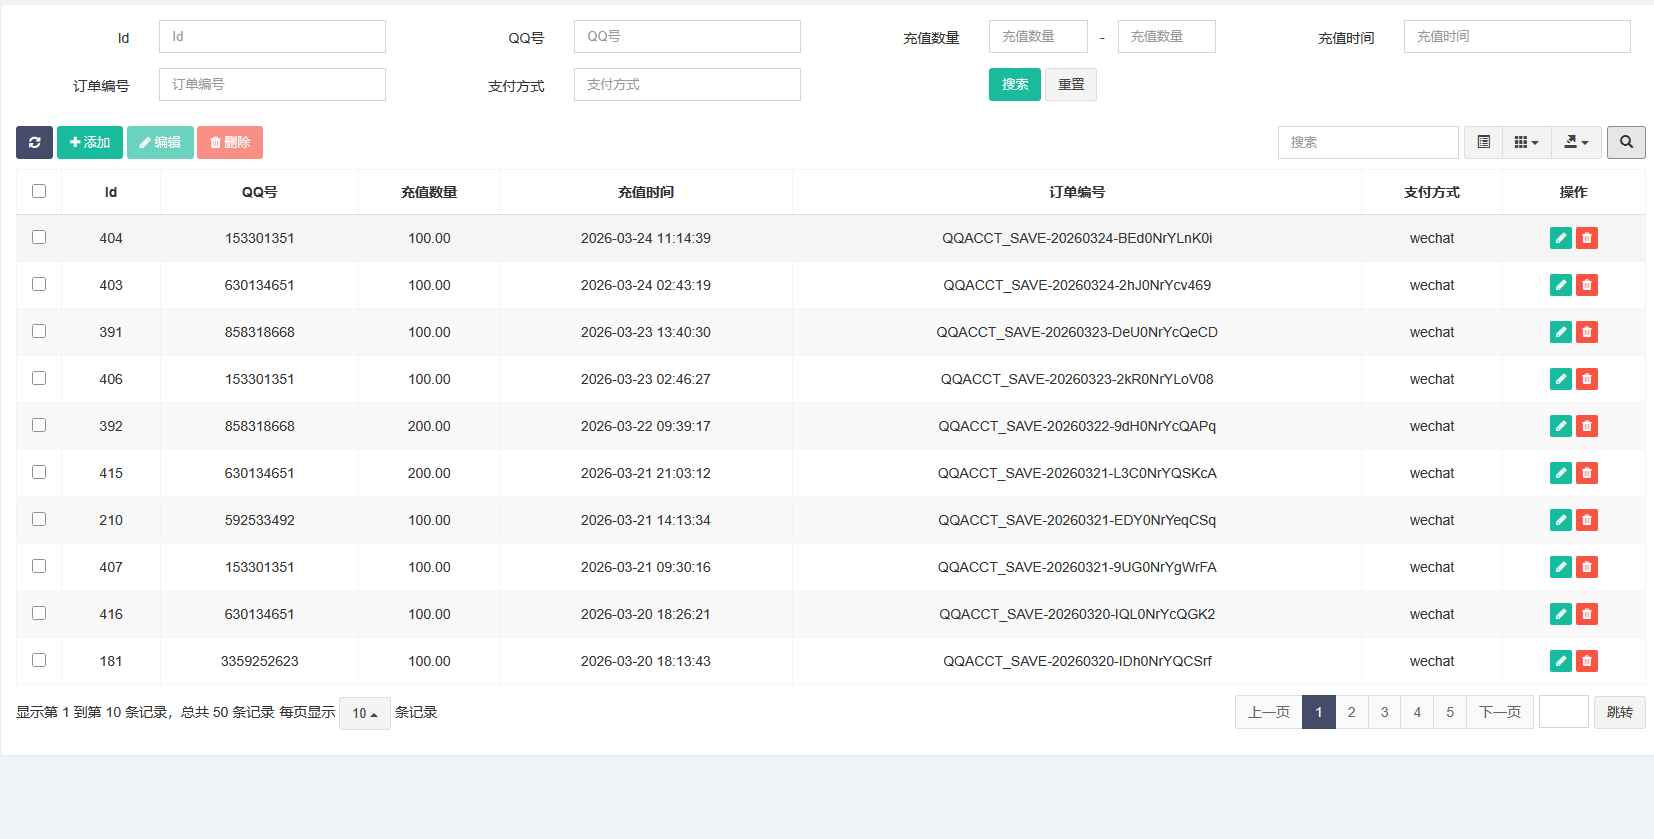
Task: Delete the row with Id 403
Action: click(1587, 285)
